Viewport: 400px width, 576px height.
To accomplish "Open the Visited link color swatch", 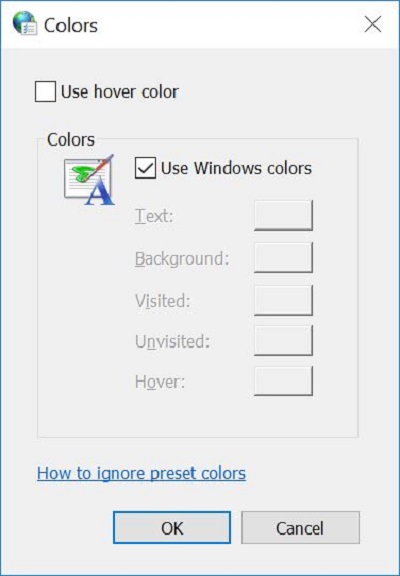I will tap(283, 300).
